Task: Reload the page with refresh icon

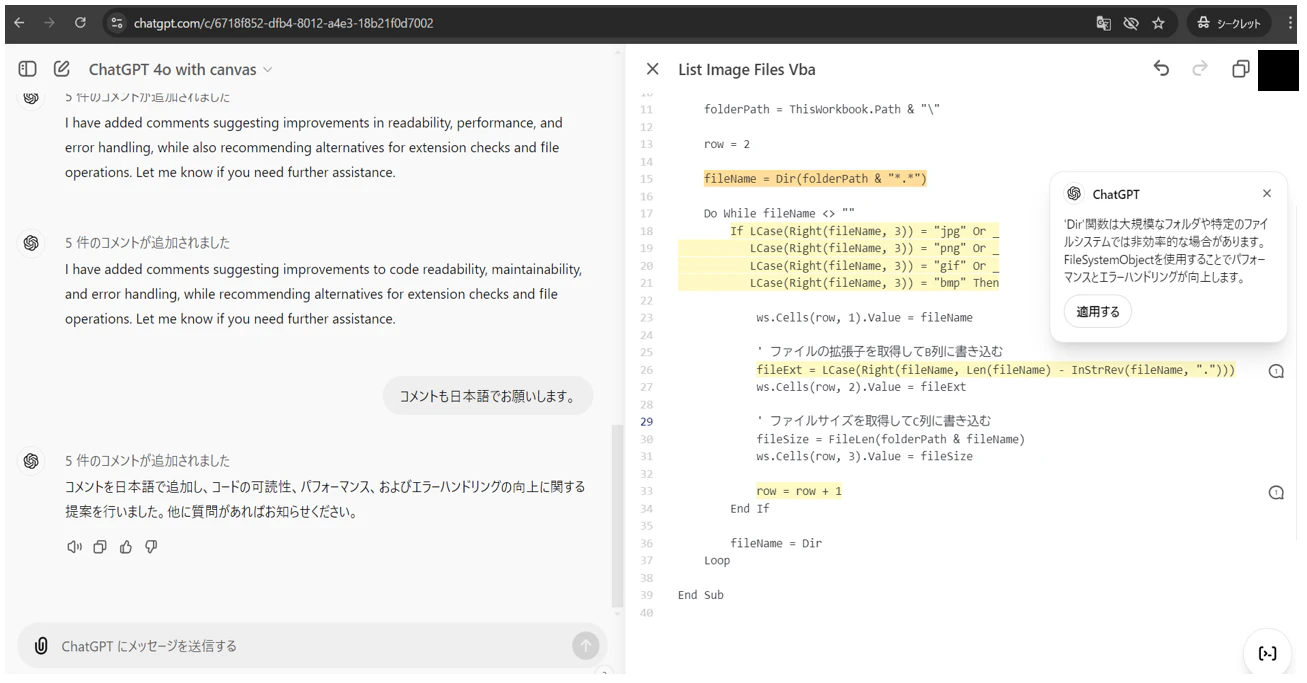Action: click(81, 22)
